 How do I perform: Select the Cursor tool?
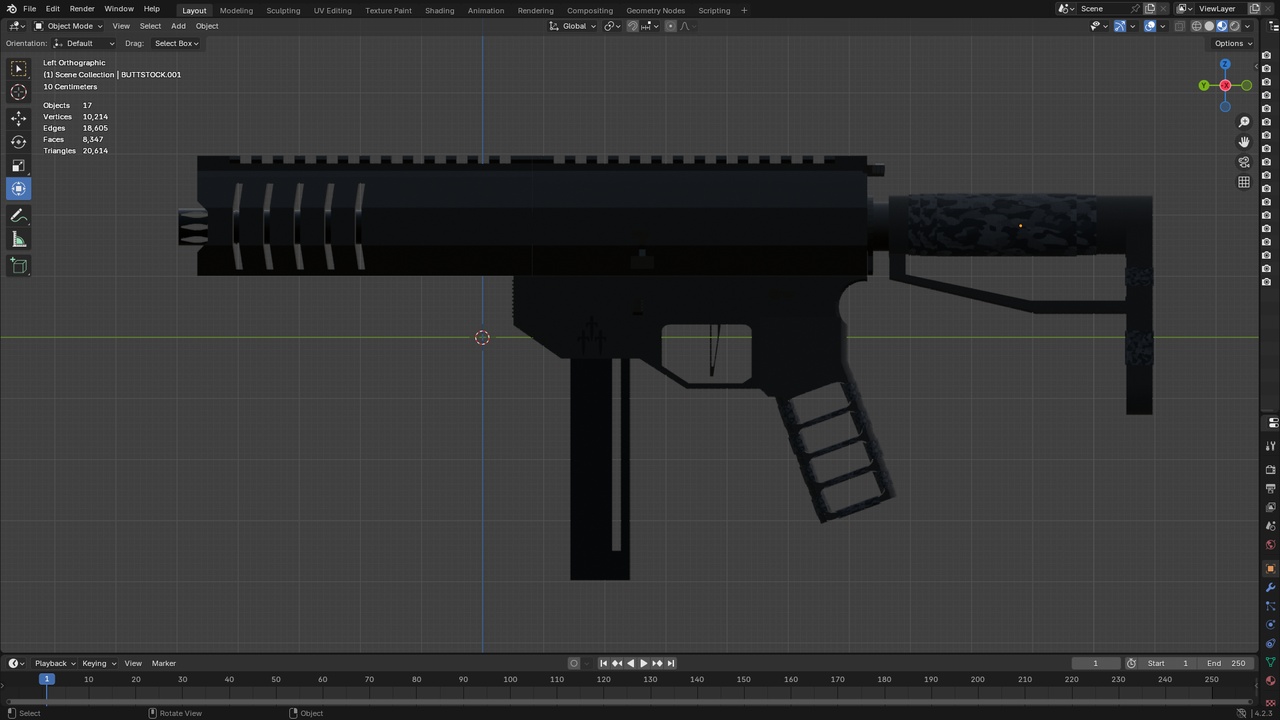tap(19, 92)
